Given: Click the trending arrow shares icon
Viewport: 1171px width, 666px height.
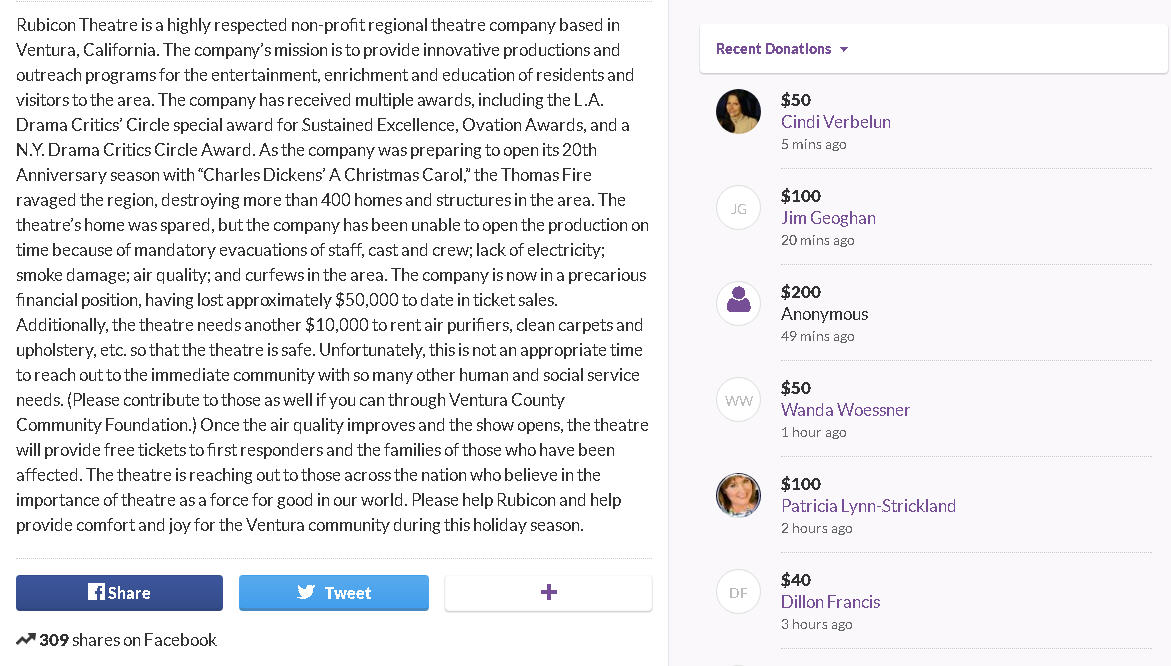Looking at the screenshot, I should point(26,640).
